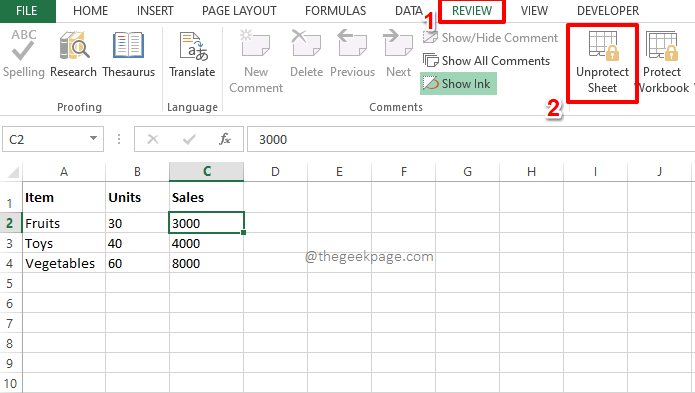Screen dimensions: 695x393
Task: Go to the Previous comment
Action: tap(352, 54)
